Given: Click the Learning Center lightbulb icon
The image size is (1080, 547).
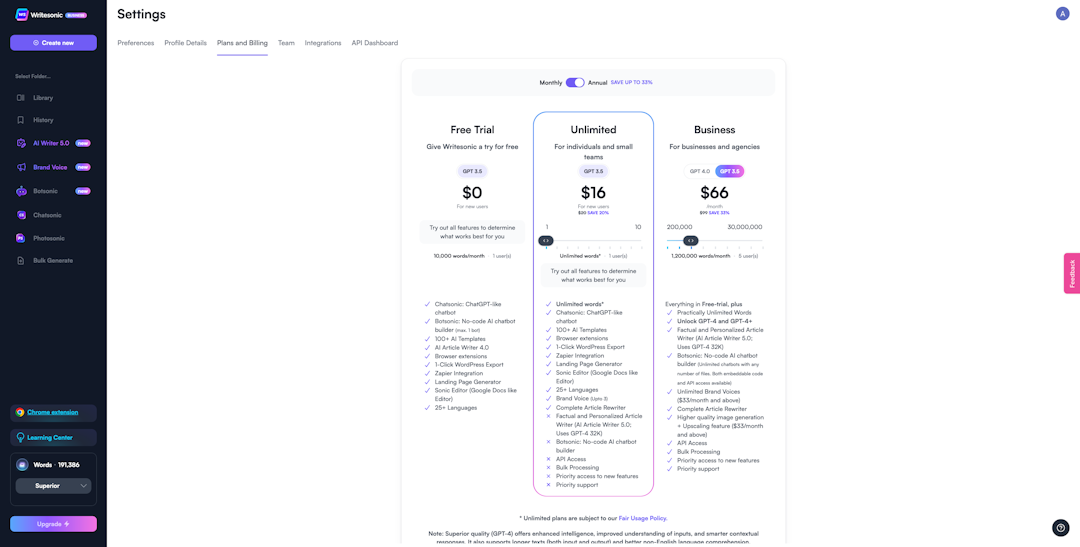Looking at the screenshot, I should point(20,437).
